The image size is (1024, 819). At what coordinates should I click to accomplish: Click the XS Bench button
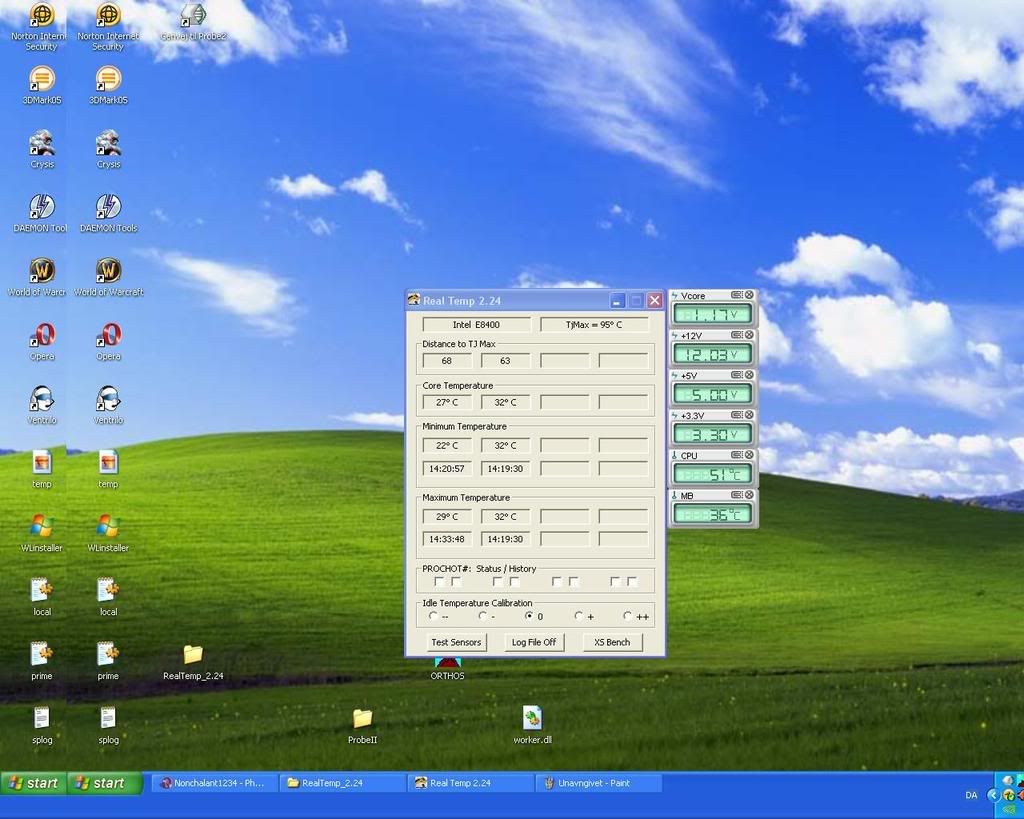(612, 642)
